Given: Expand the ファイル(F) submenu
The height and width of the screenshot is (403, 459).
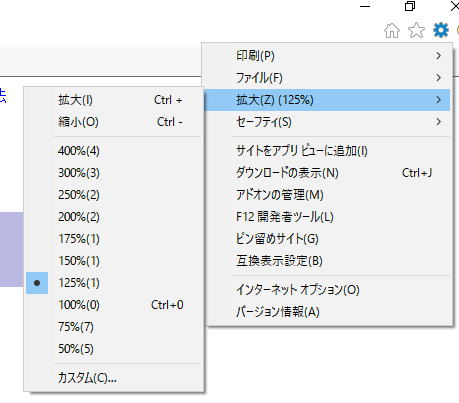Looking at the screenshot, I should [x=327, y=78].
